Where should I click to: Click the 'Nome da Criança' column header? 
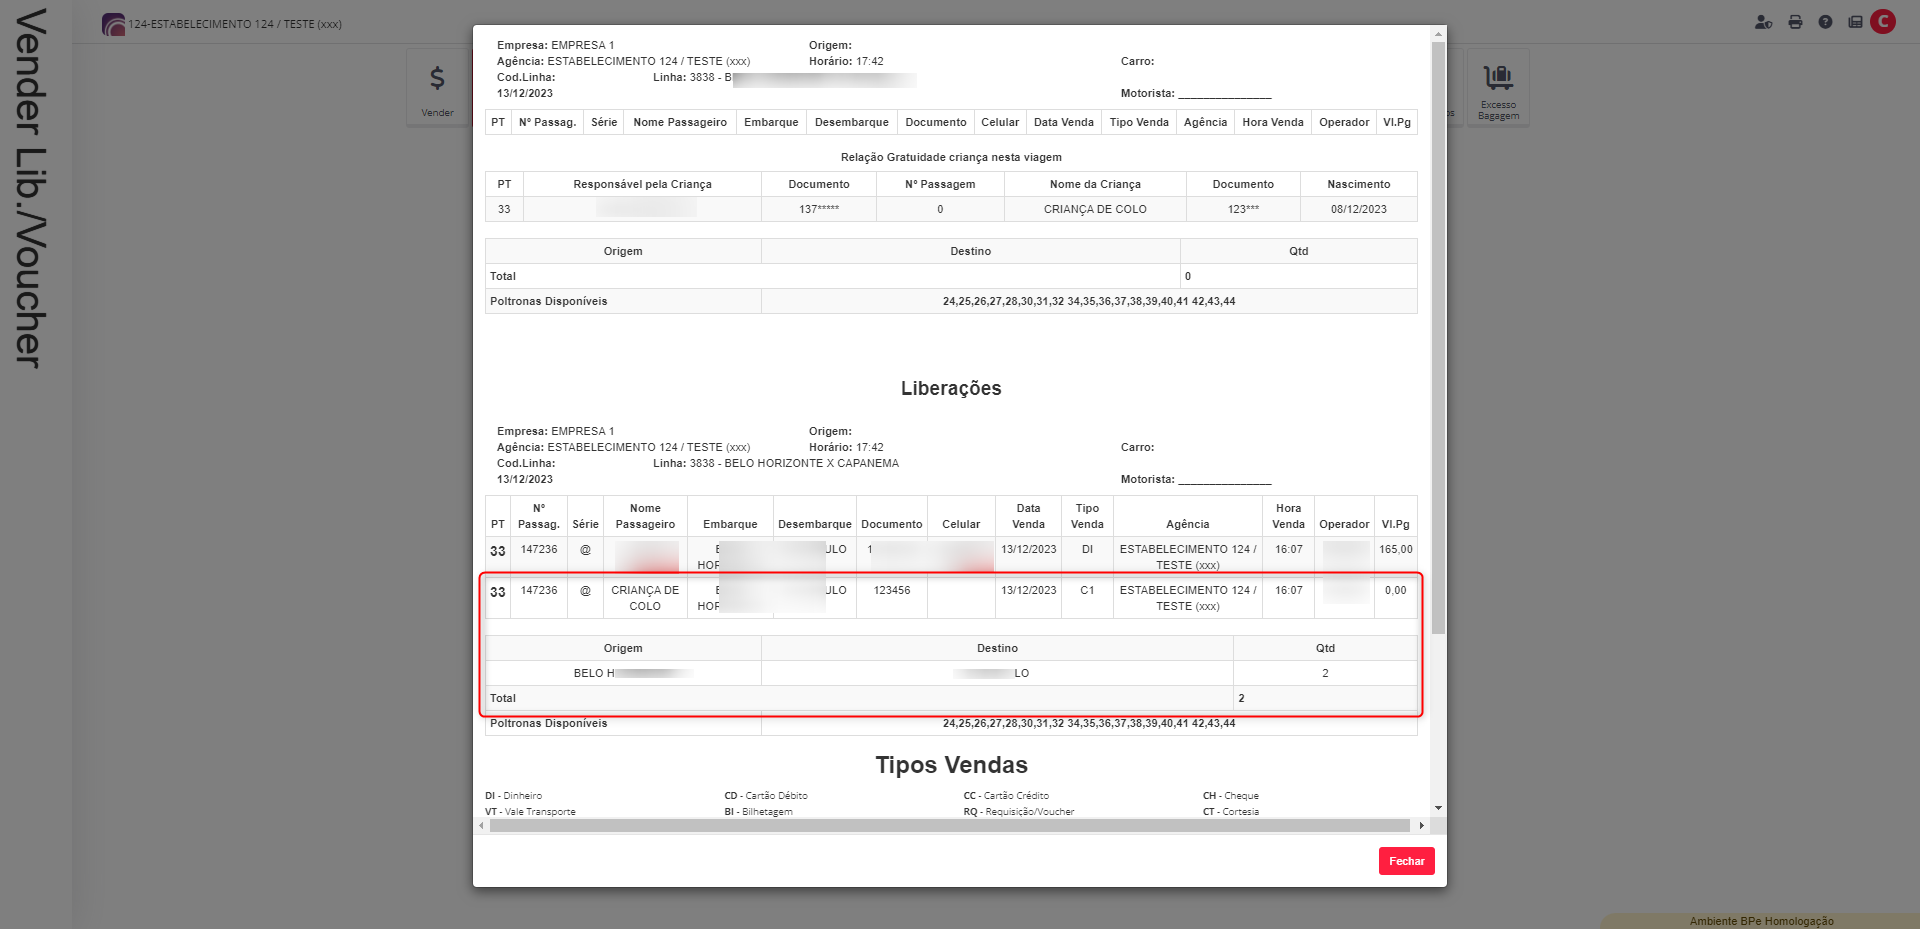(1095, 184)
